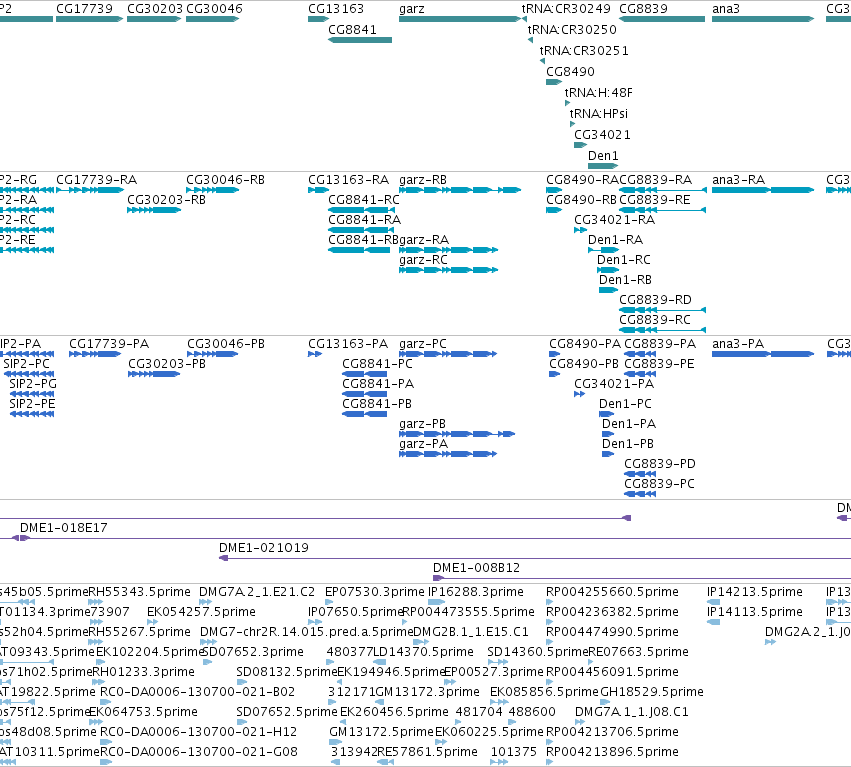This screenshot has height=767, width=851.
Task: Select the GH18529.5prime EST label
Action: [x=652, y=692]
